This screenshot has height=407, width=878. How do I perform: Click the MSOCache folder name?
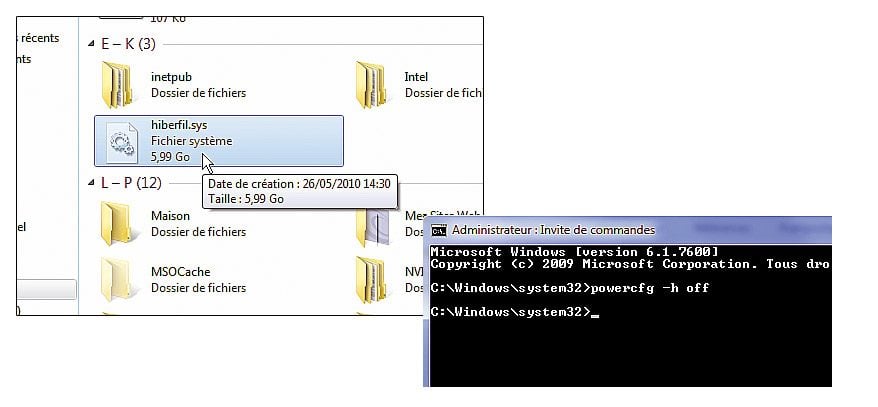(180, 272)
